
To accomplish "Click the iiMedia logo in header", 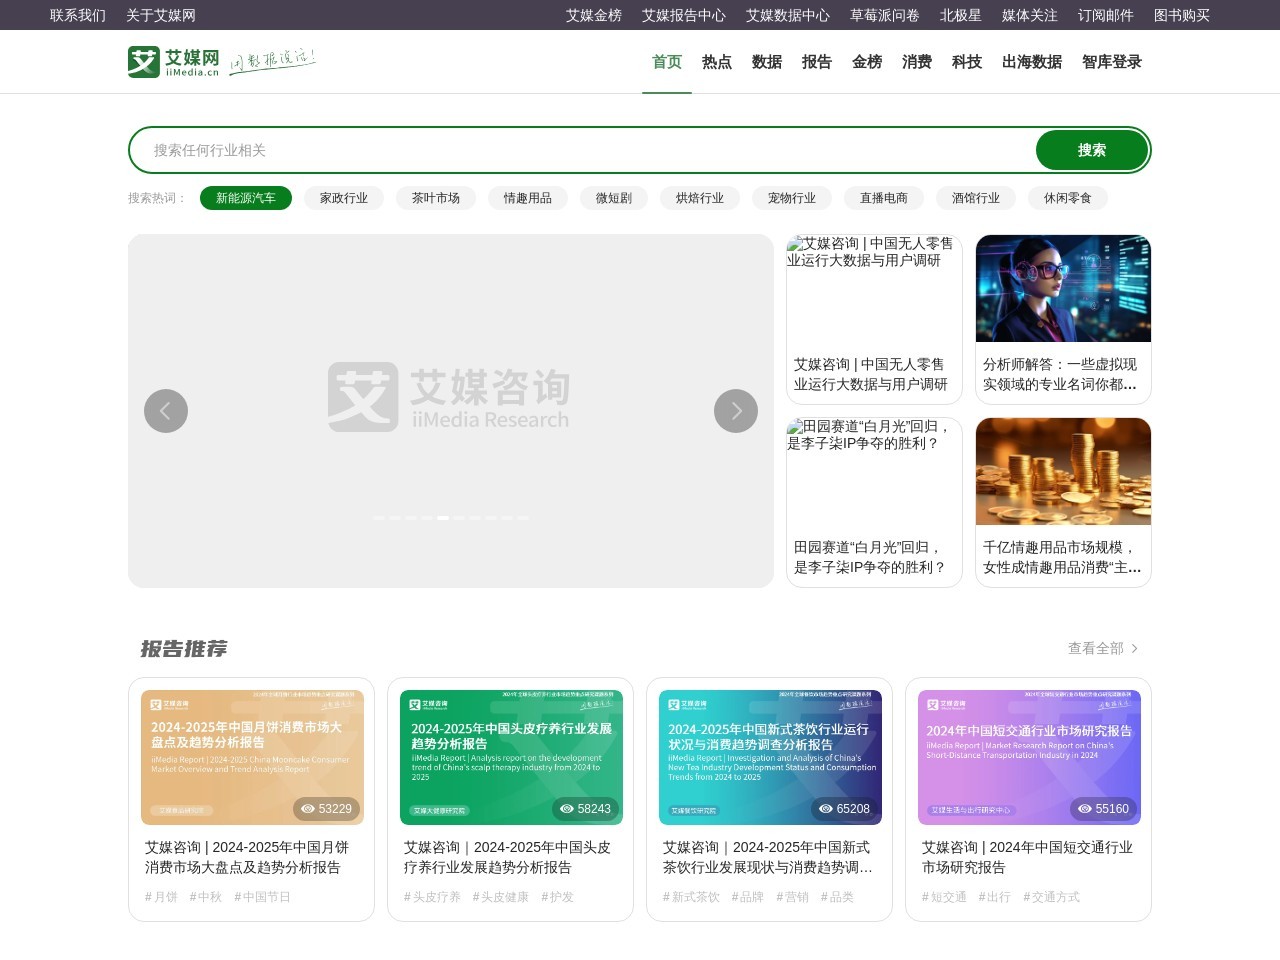I will 174,62.
